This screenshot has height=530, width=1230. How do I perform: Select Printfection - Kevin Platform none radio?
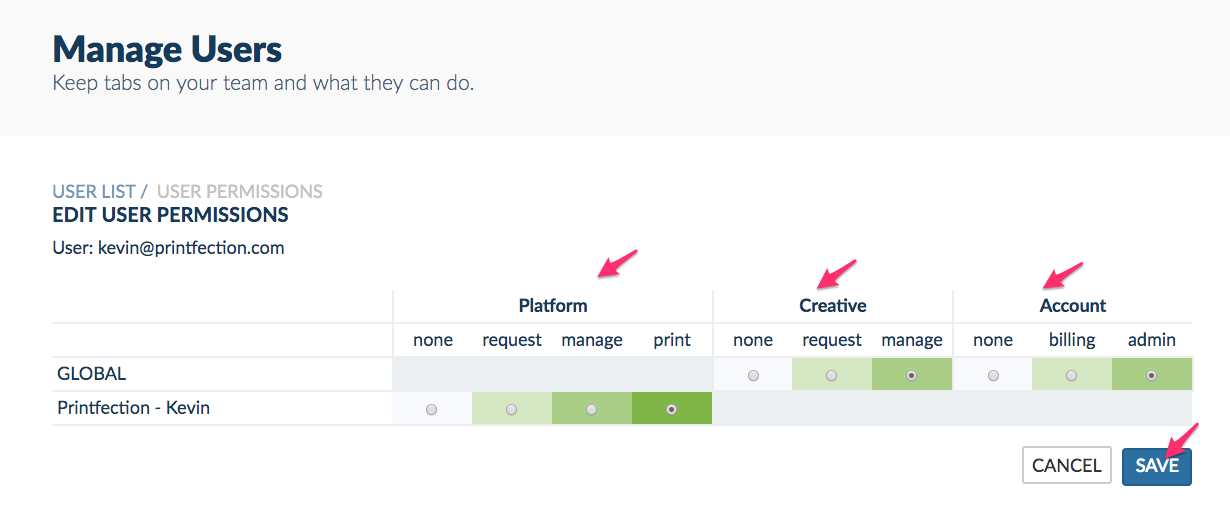point(432,409)
